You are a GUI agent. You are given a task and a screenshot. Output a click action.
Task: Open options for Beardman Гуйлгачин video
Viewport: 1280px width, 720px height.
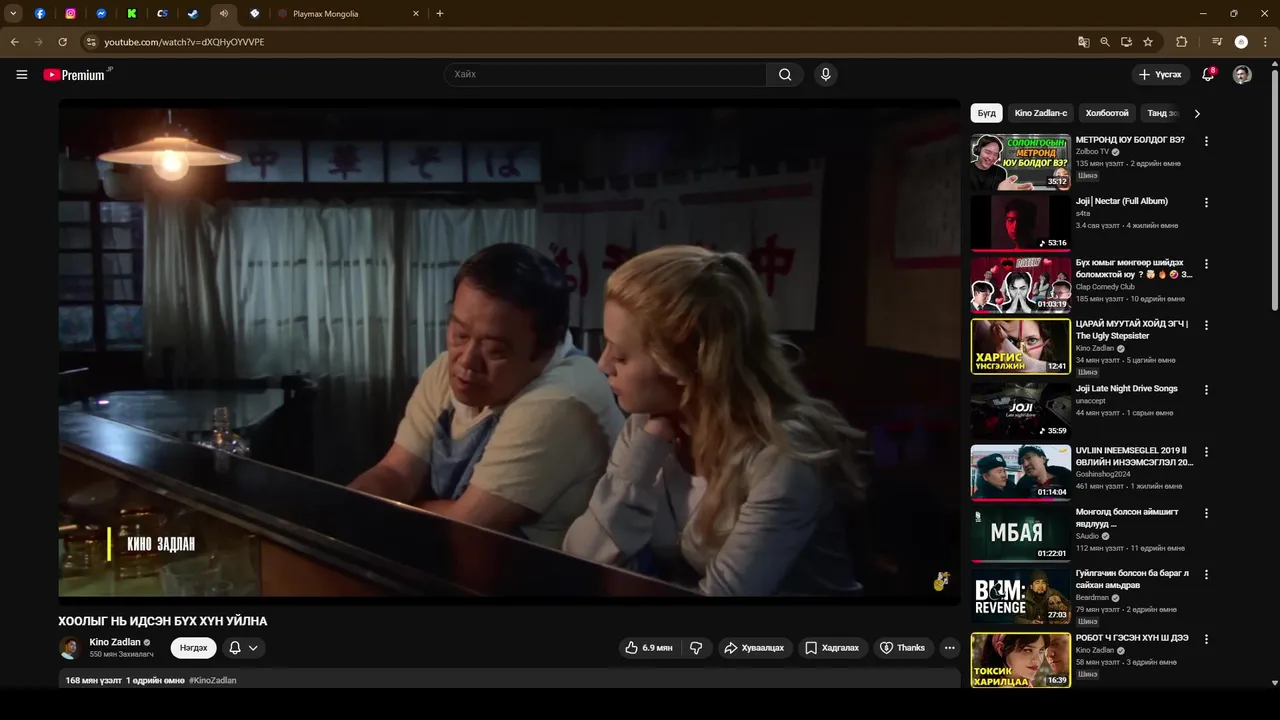tap(1206, 574)
